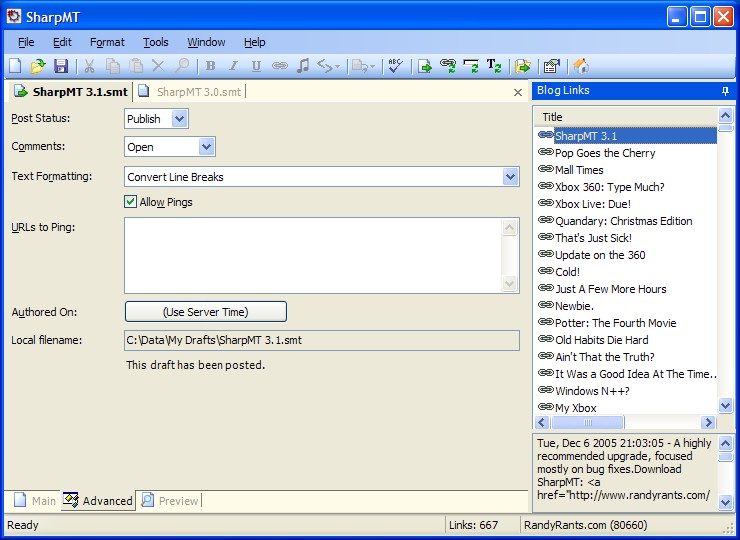Image resolution: width=740 pixels, height=540 pixels.
Task: Run spell check with the ABC checkmark icon
Action: [395, 66]
